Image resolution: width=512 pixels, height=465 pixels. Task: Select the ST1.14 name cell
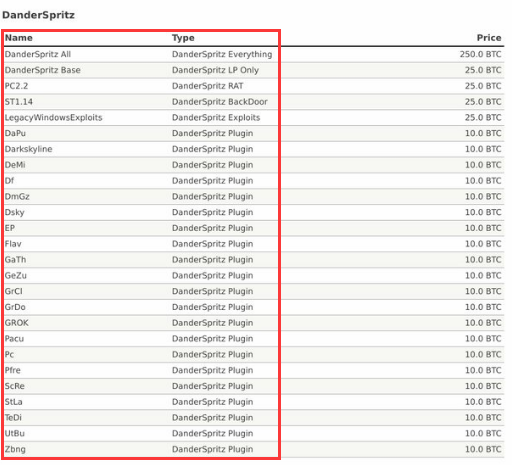pyautogui.click(x=19, y=102)
